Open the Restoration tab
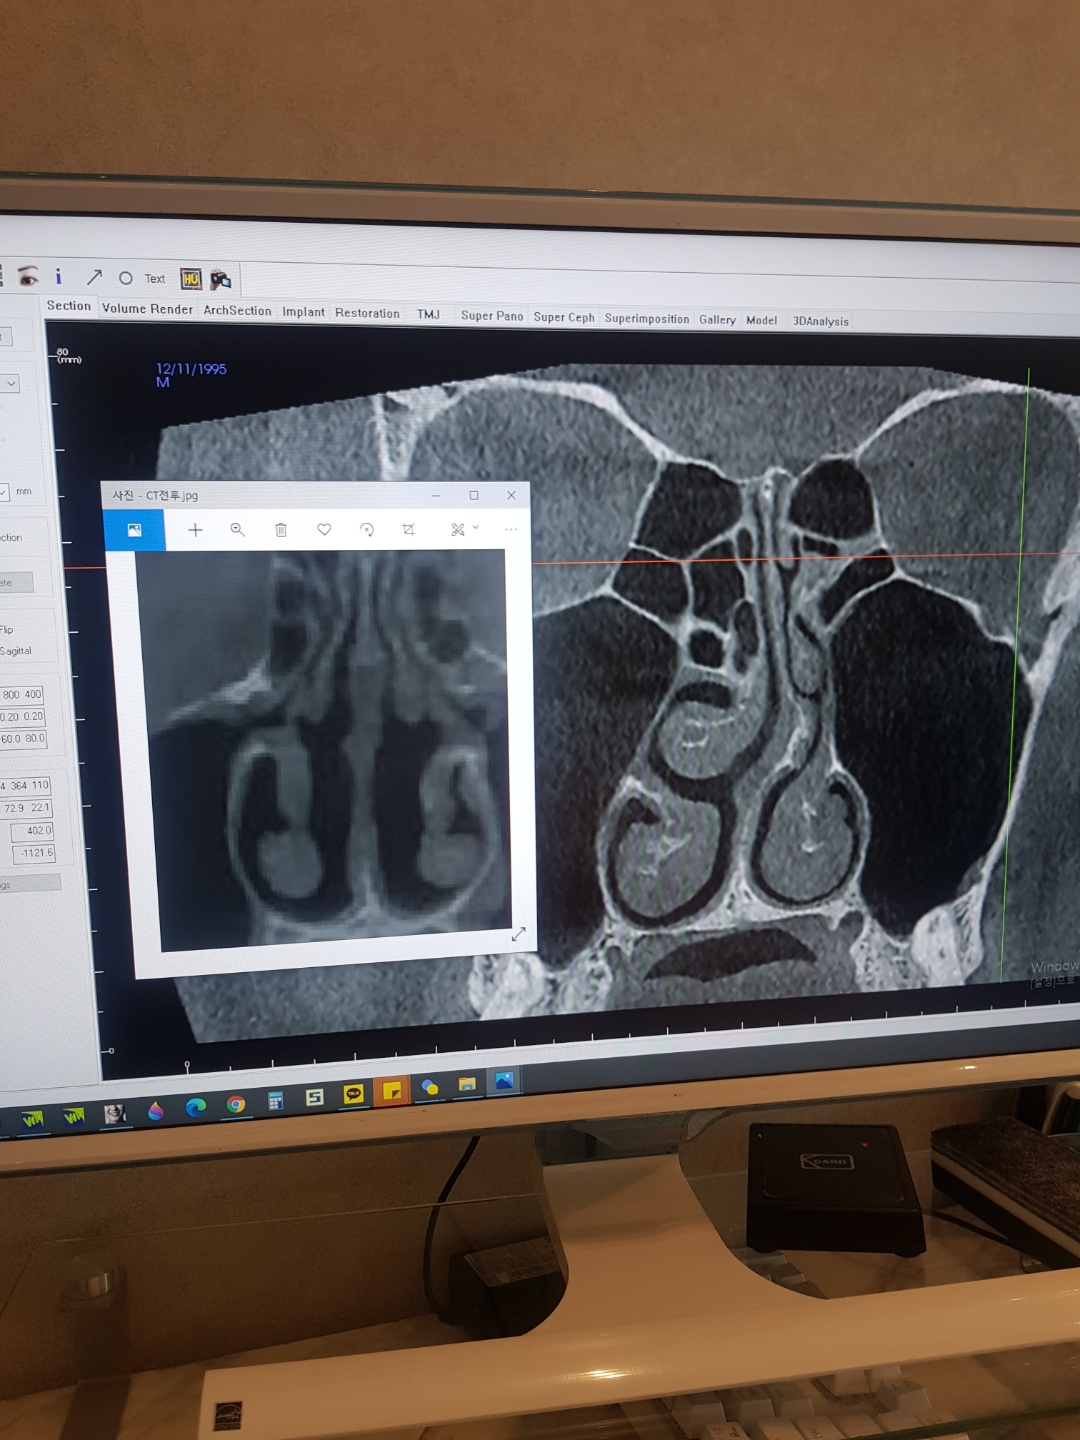Screen dimensions: 1080x1440 pos(367,313)
